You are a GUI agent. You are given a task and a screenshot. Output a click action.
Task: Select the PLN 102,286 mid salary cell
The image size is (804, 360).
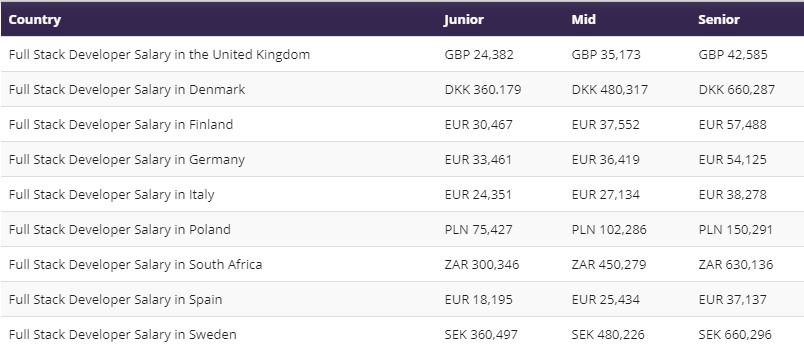click(x=609, y=229)
